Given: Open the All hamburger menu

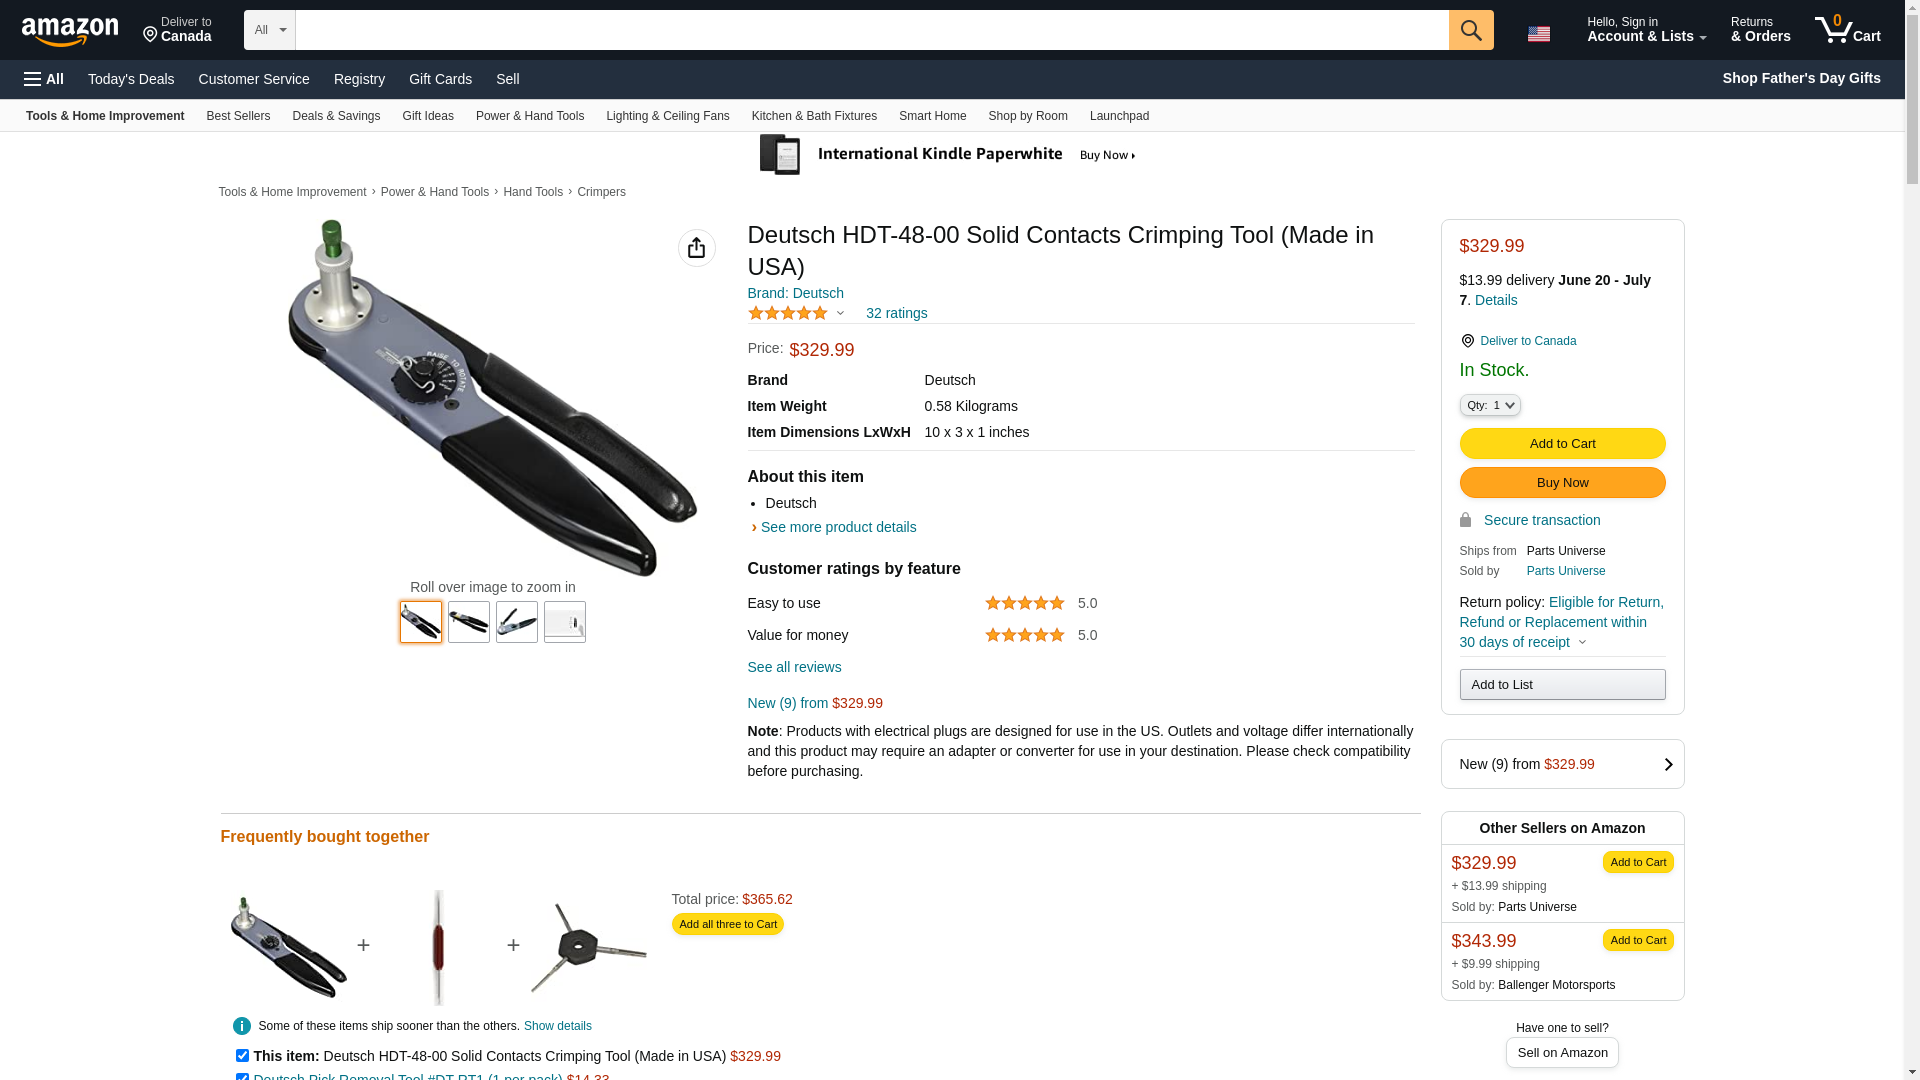Looking at the screenshot, I should tap(44, 79).
